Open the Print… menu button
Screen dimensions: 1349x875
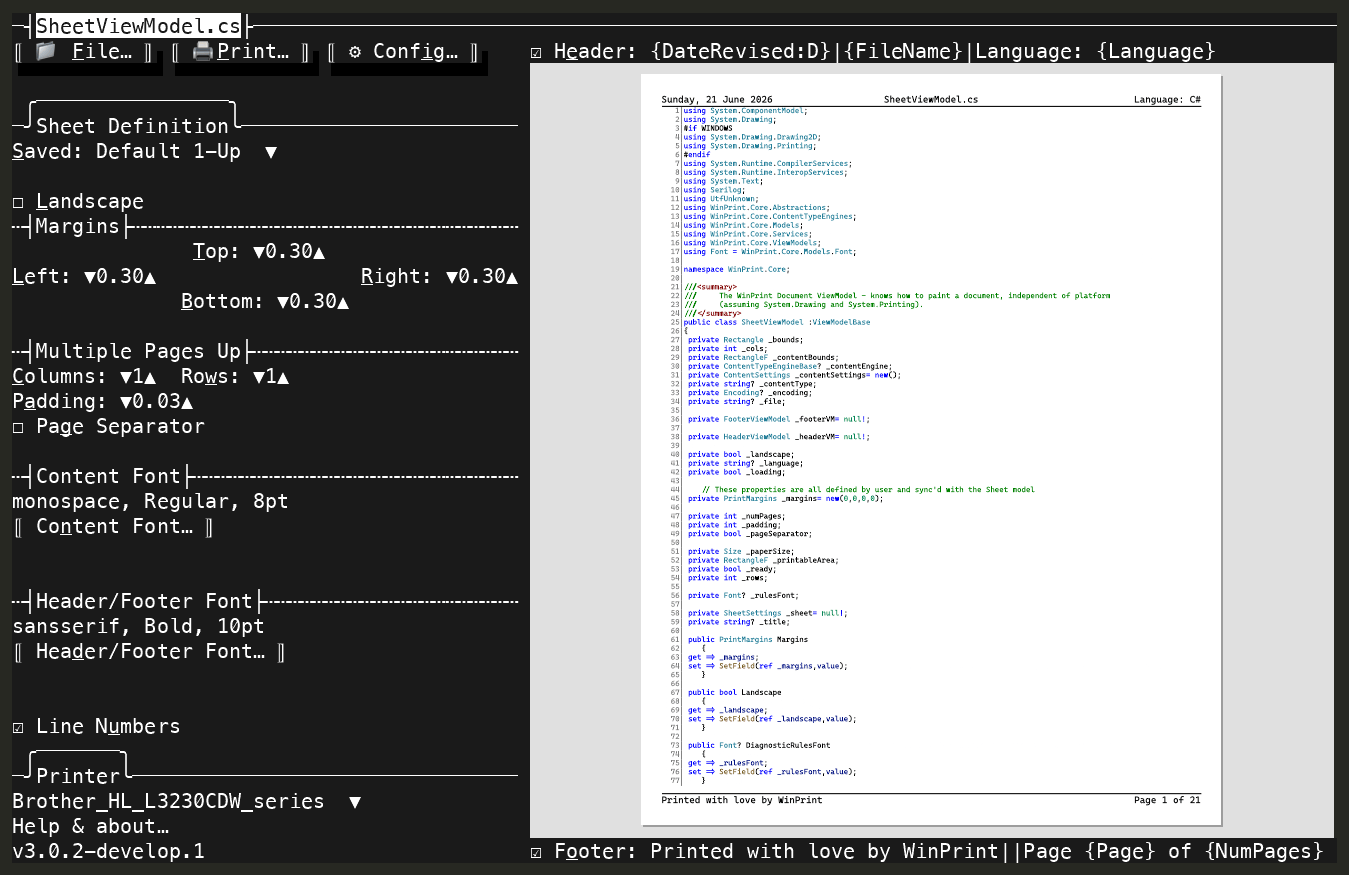[x=241, y=52]
